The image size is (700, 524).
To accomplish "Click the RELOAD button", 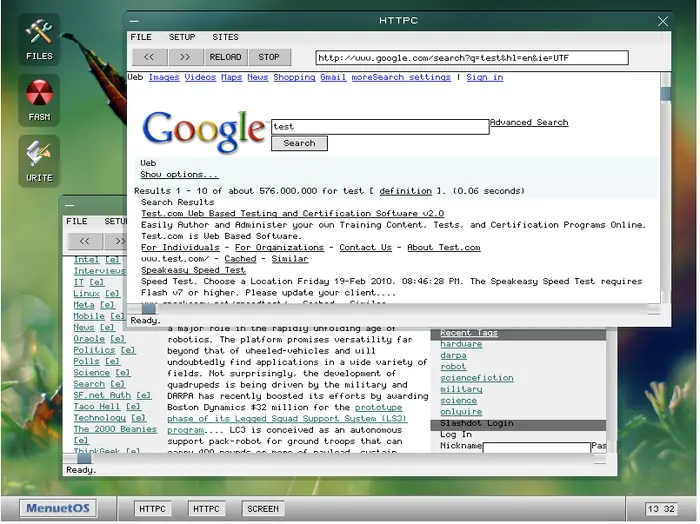I will click(225, 57).
